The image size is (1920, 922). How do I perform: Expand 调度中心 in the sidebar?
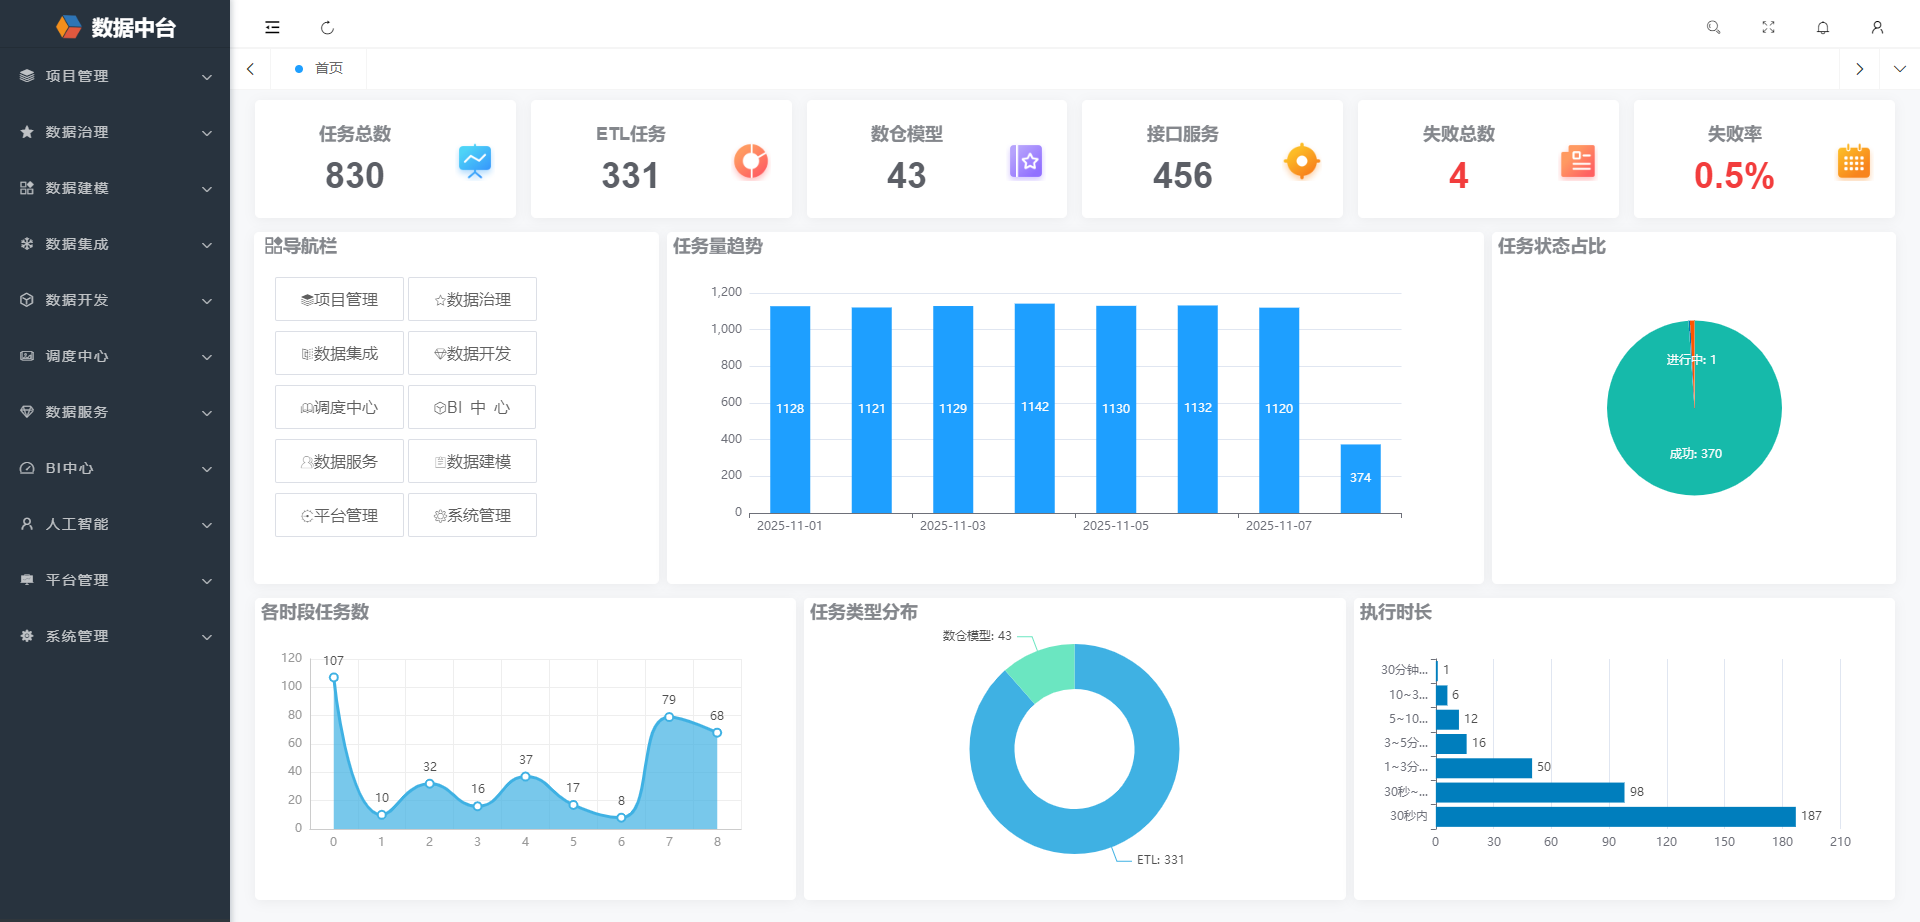tap(115, 356)
